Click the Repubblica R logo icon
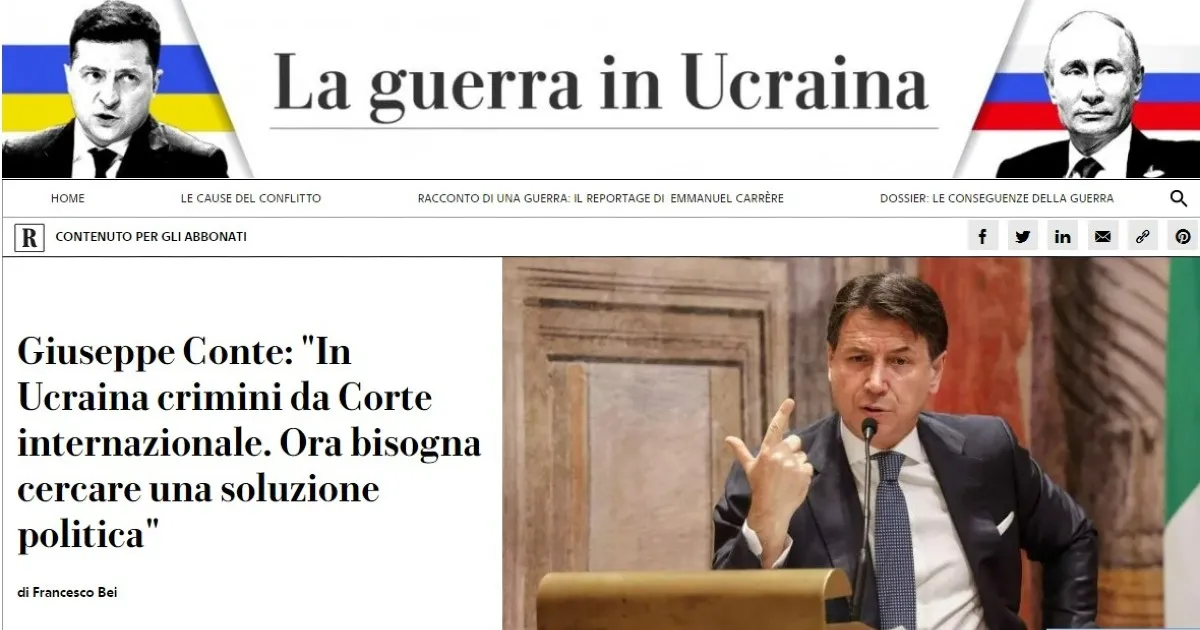This screenshot has height=630, width=1200. (x=29, y=237)
